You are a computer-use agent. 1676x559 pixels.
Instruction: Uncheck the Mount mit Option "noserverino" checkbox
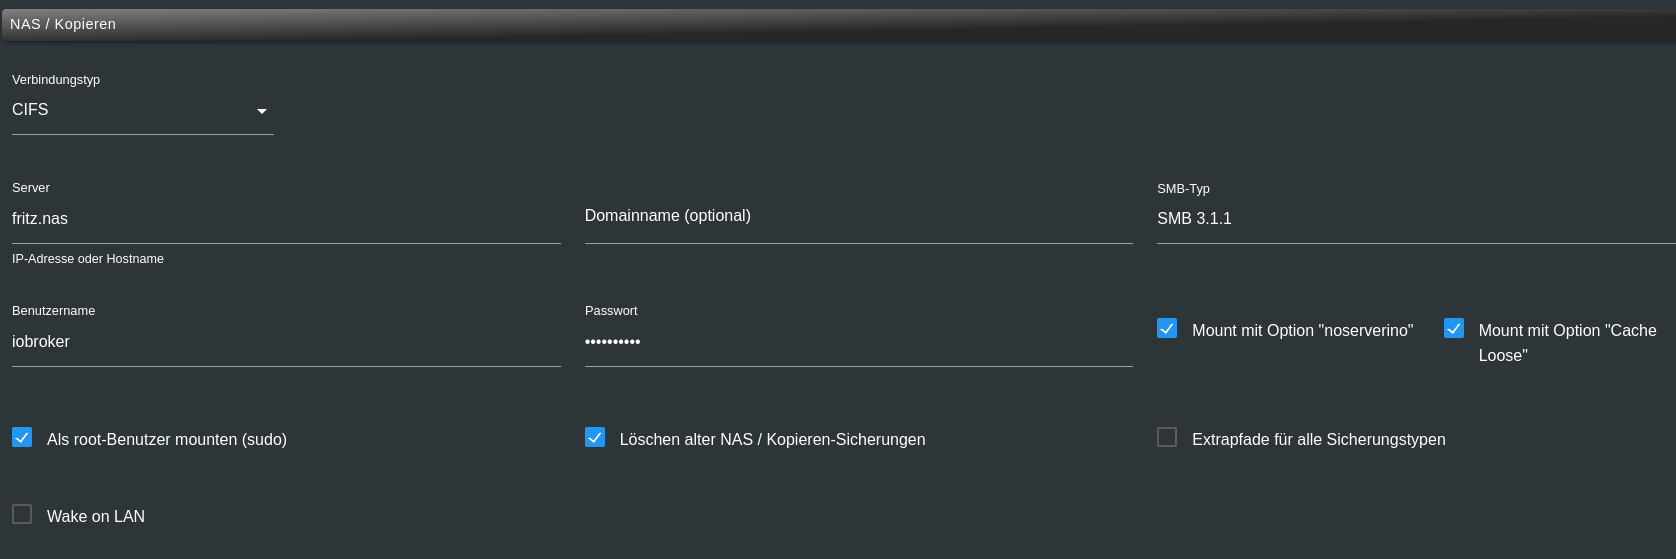point(1167,328)
